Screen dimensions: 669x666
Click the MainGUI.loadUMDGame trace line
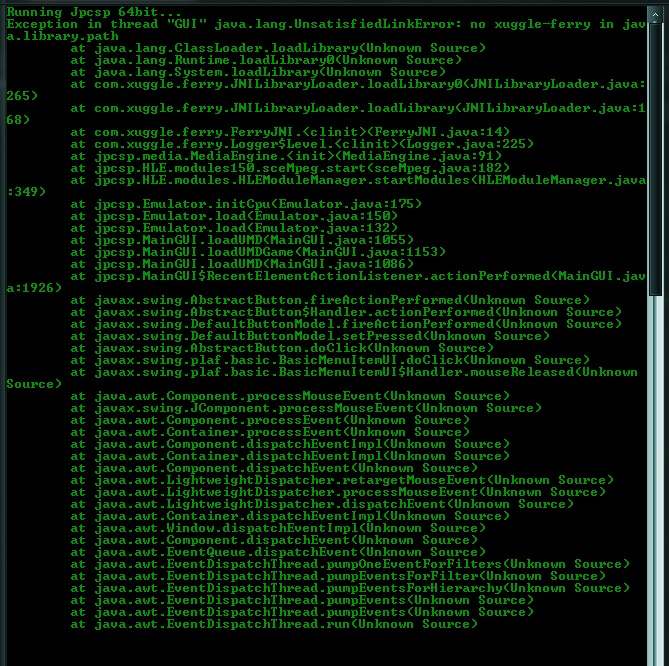coord(258,252)
